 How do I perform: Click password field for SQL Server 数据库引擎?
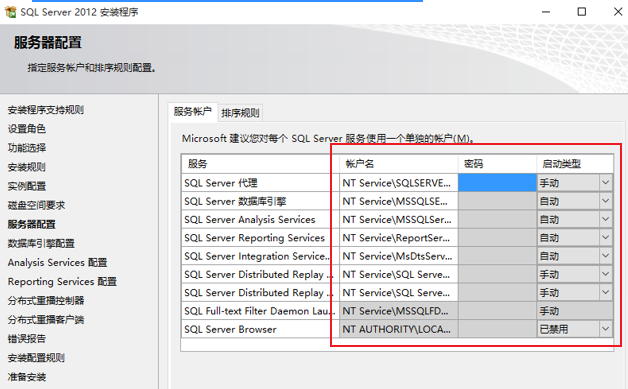pos(497,201)
